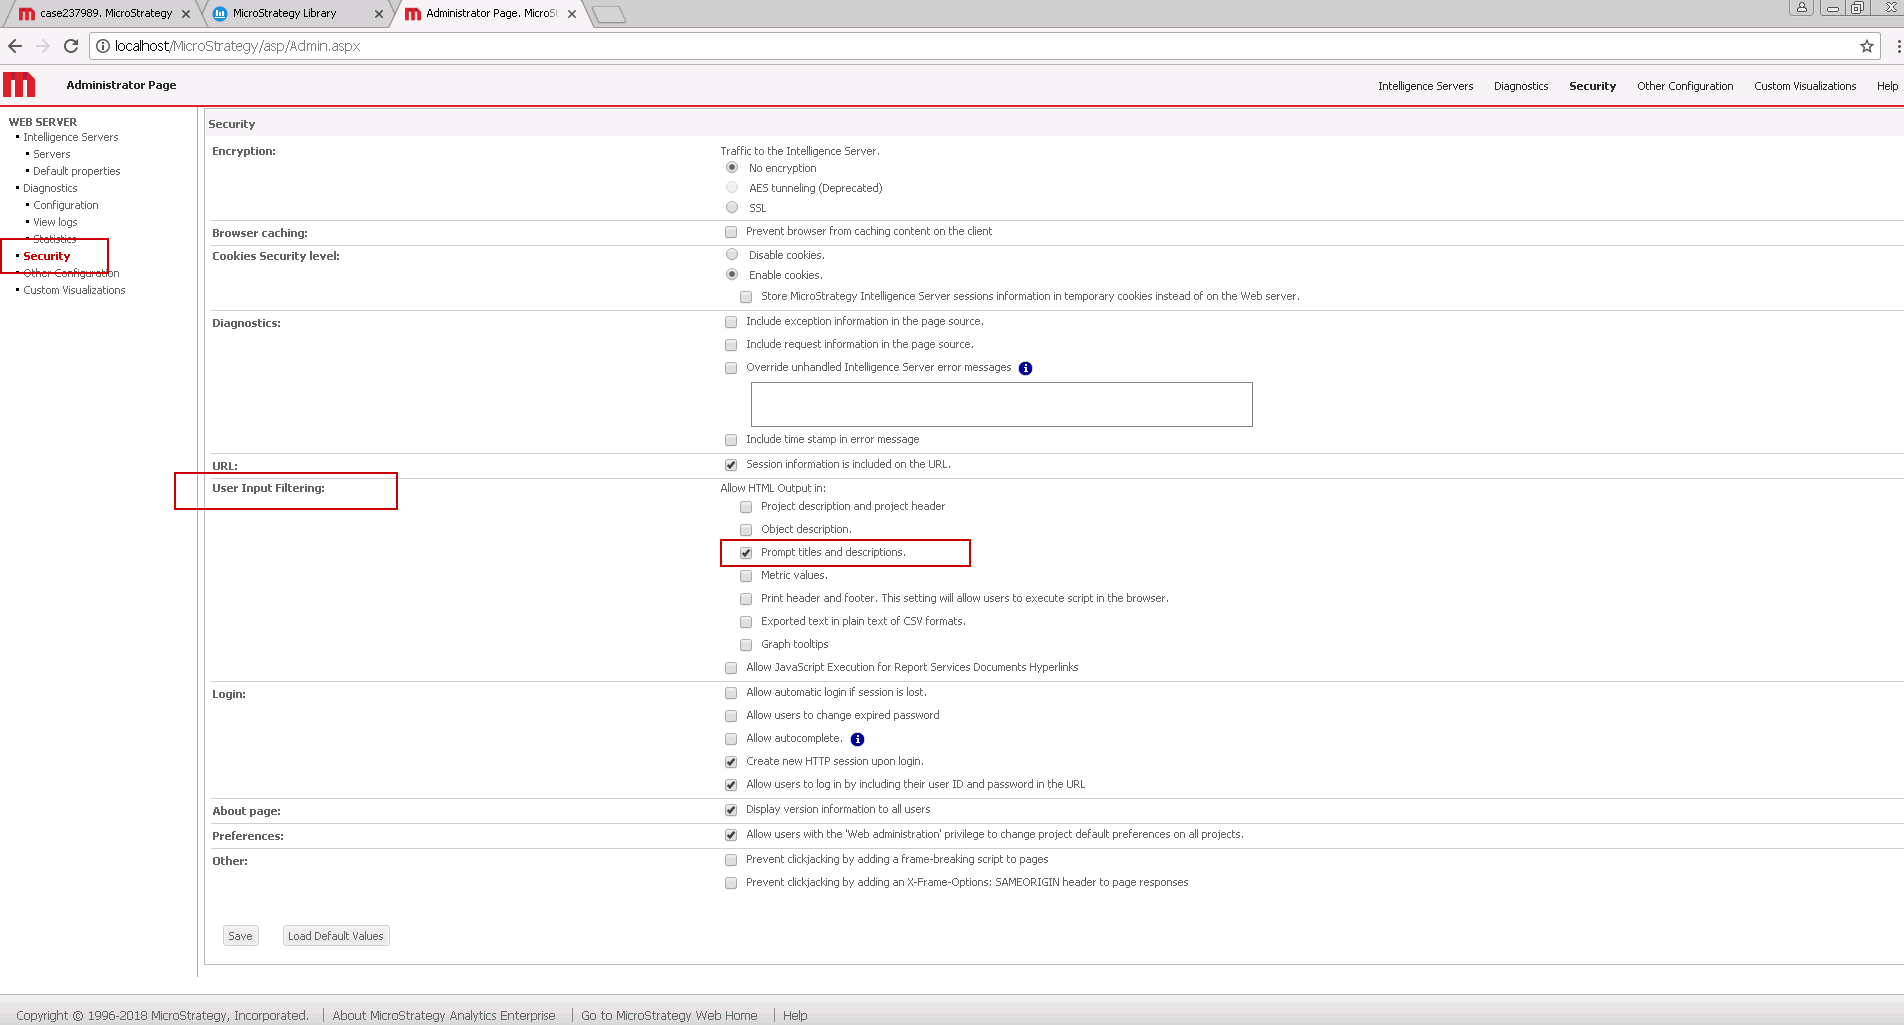Image resolution: width=1904 pixels, height=1025 pixels.
Task: Uncheck Display version information to all users
Action: (731, 810)
